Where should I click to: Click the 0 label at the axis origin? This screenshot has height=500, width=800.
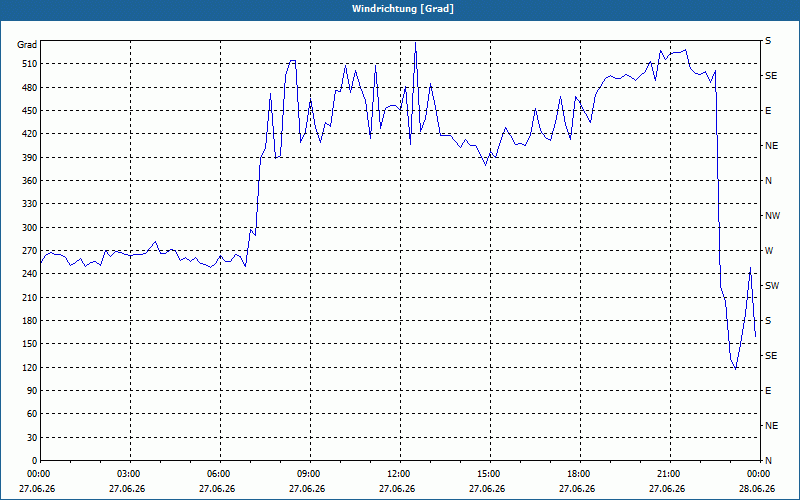34,461
